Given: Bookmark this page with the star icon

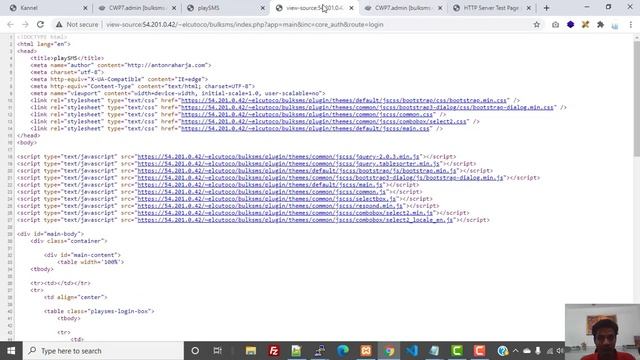Looking at the screenshot, I should click(536, 24).
